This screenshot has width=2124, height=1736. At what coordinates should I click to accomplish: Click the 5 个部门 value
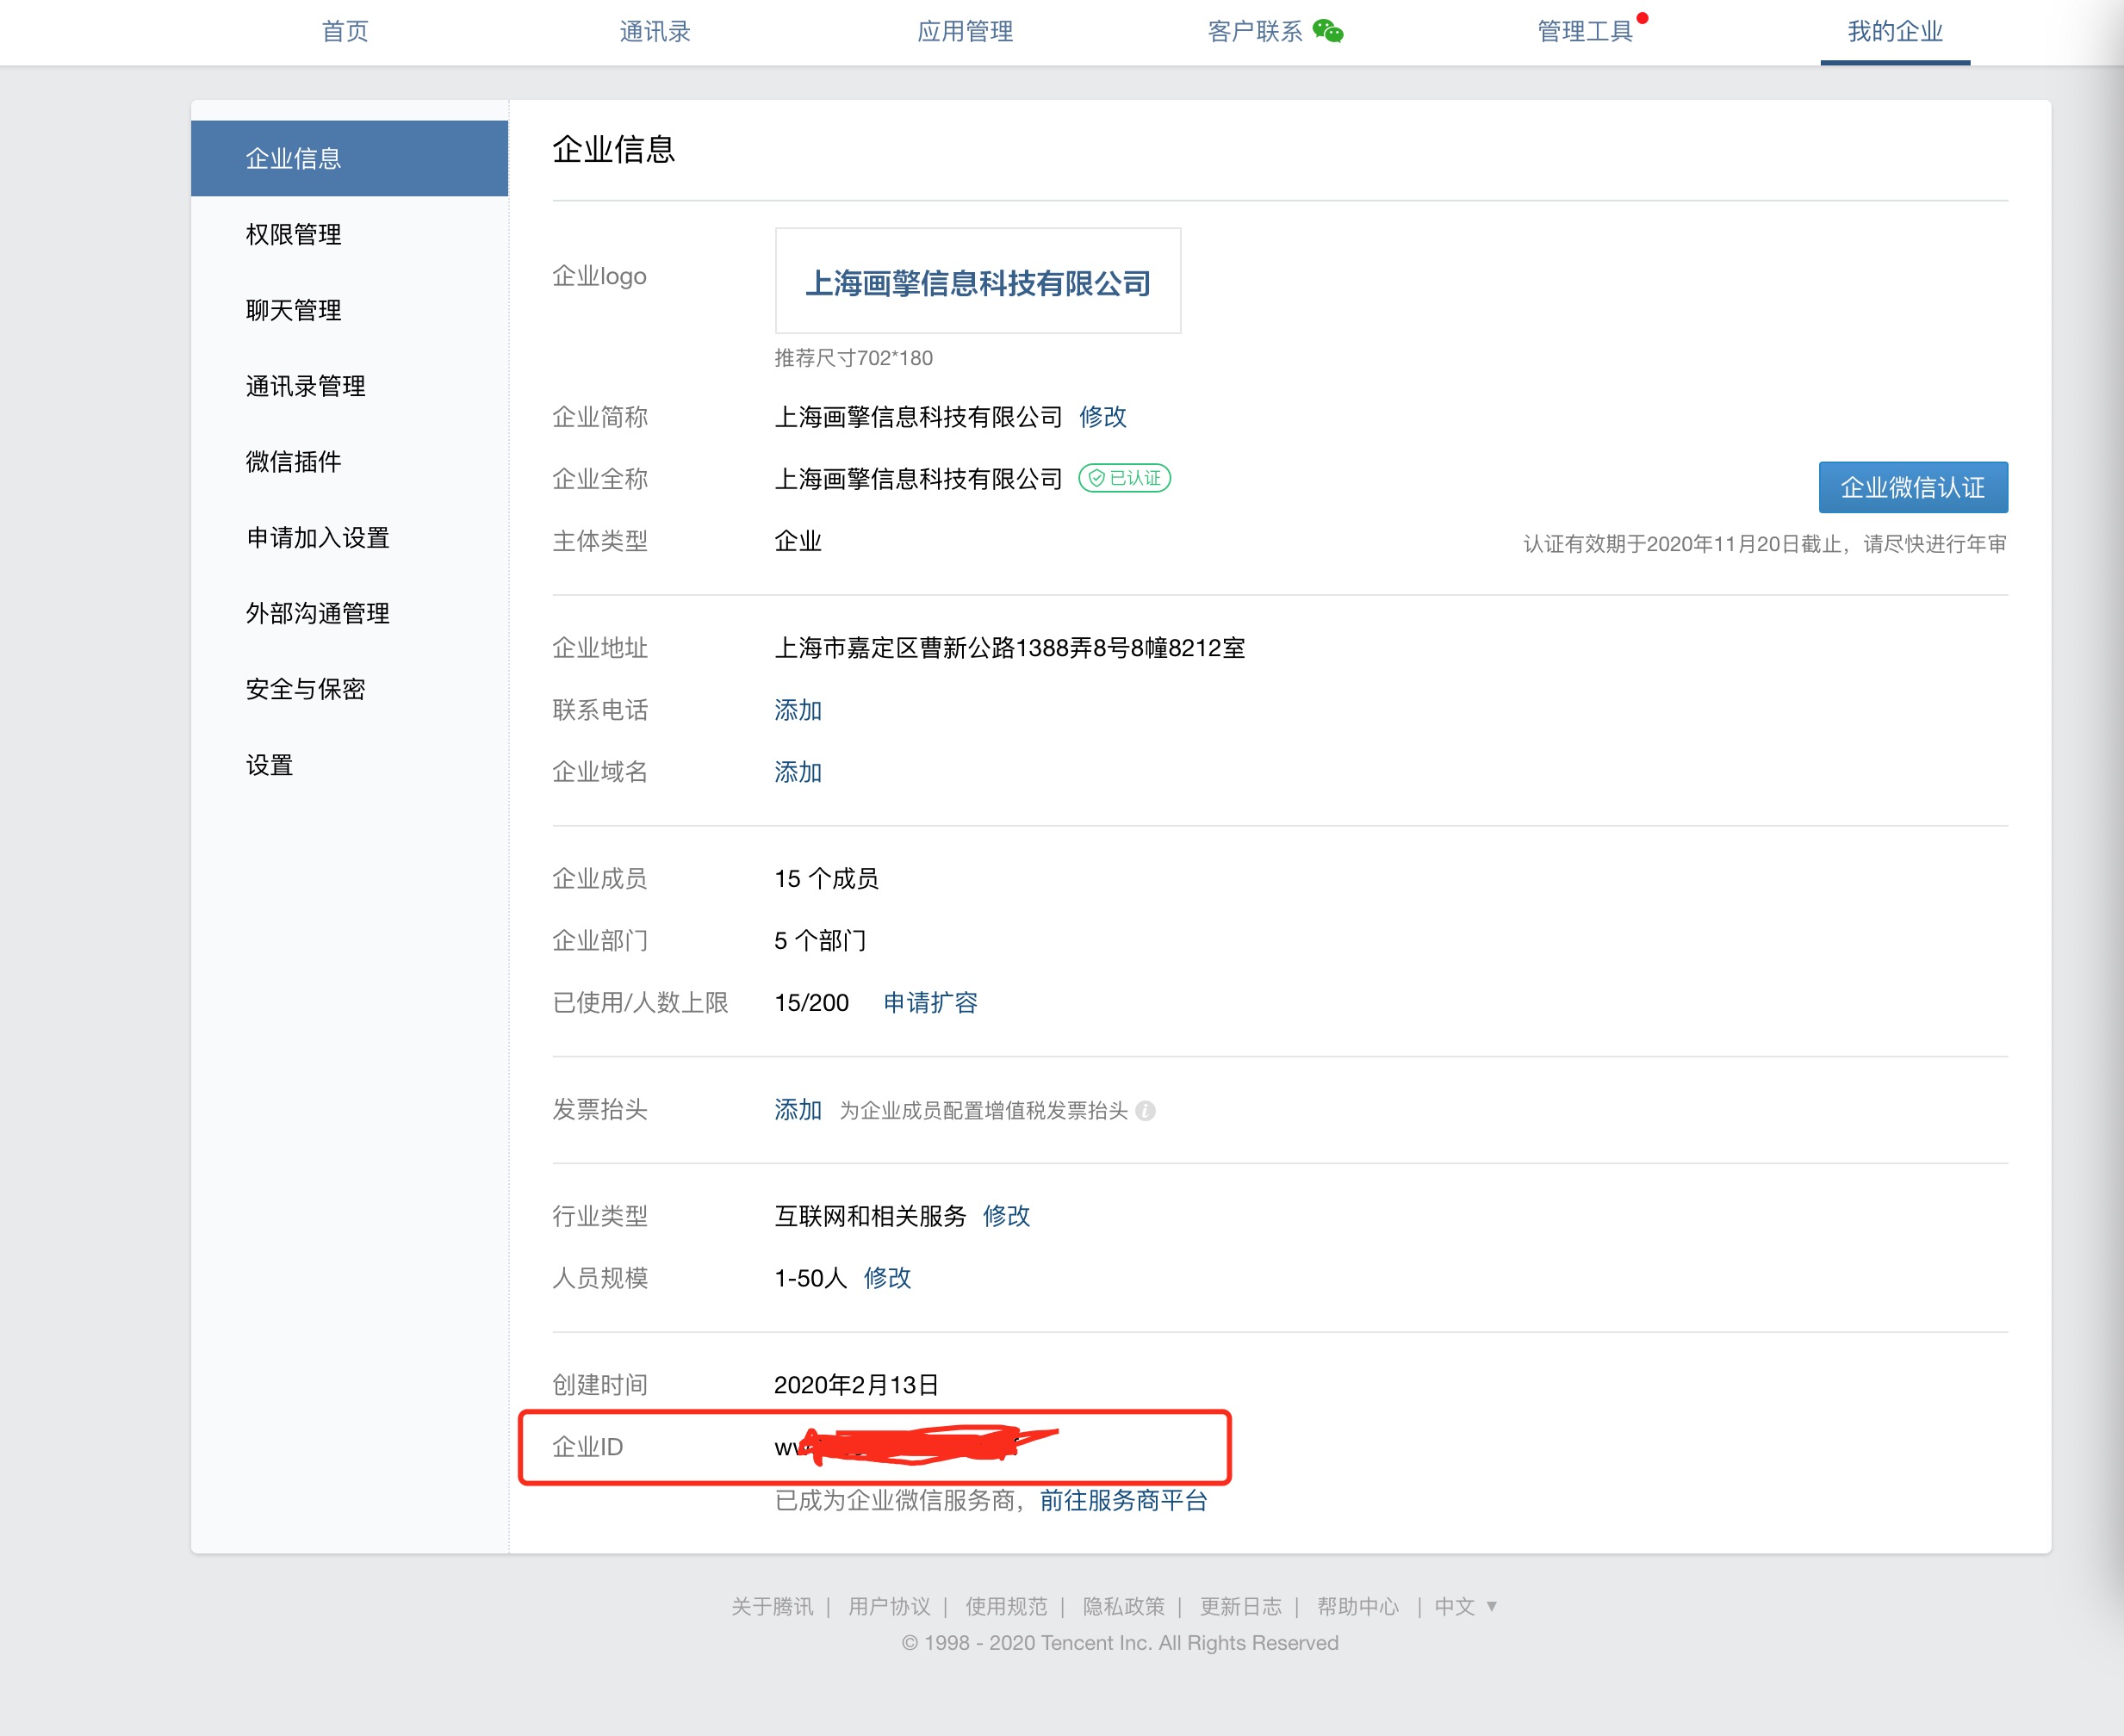point(820,940)
